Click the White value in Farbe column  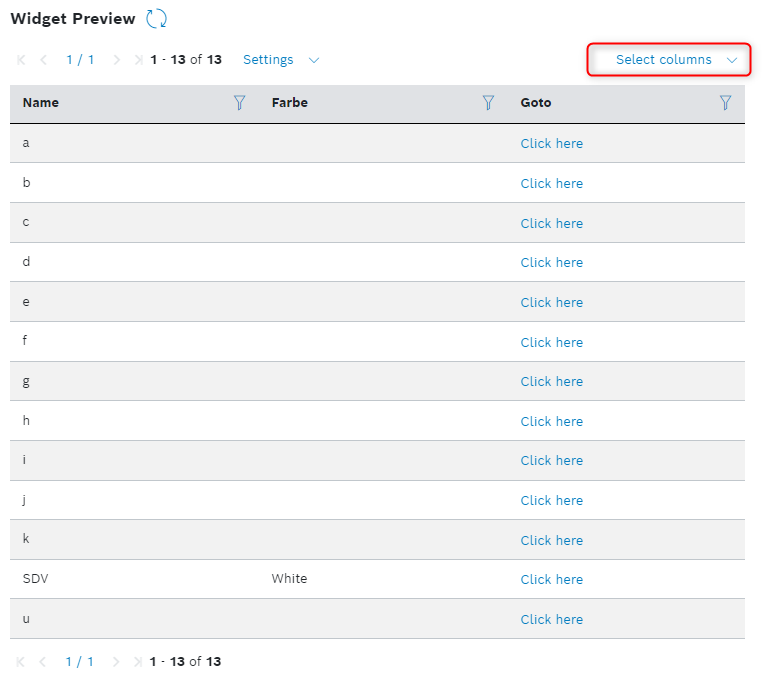pyautogui.click(x=289, y=580)
